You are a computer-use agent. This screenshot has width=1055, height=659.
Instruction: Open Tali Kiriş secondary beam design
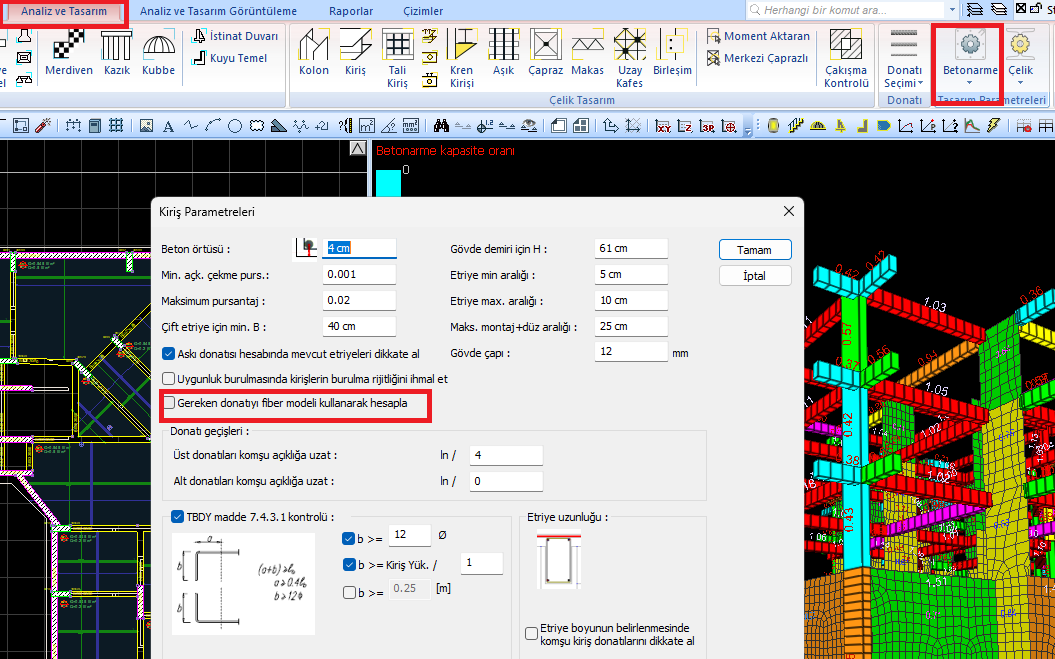tap(398, 59)
